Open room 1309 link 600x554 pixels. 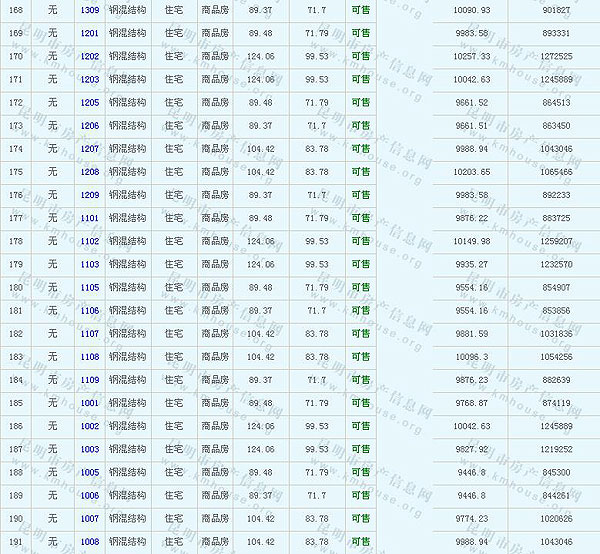pyautogui.click(x=90, y=10)
